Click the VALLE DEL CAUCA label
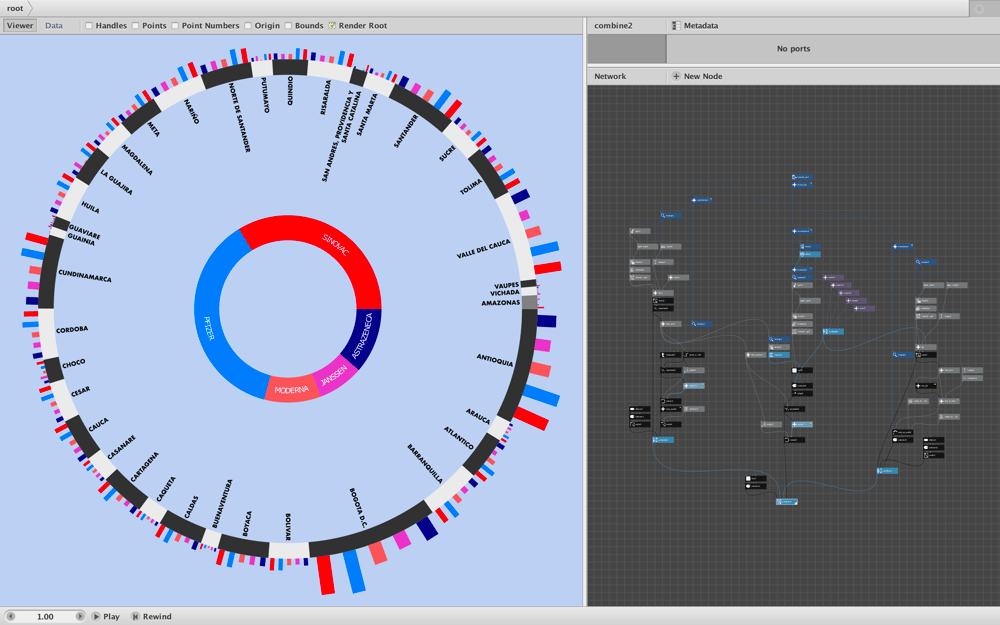Screen dimensions: 1000x625 click(x=483, y=249)
